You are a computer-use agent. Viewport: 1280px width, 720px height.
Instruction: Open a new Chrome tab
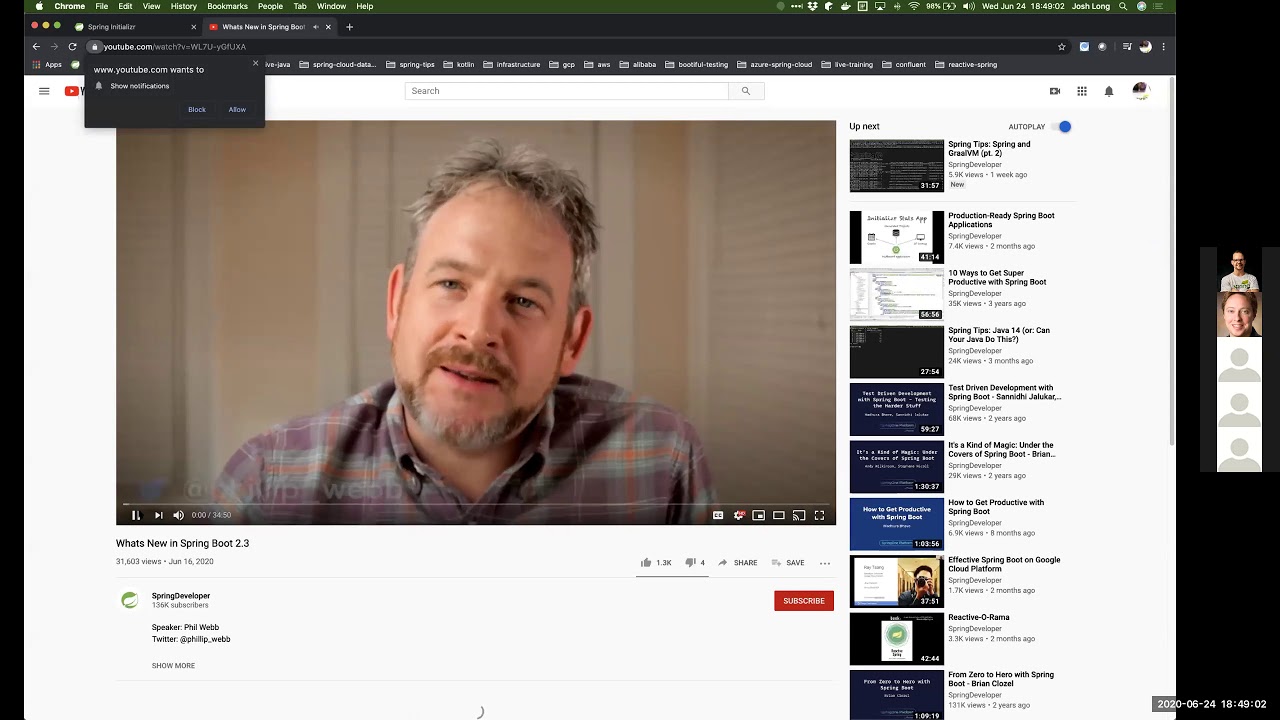pyautogui.click(x=349, y=27)
